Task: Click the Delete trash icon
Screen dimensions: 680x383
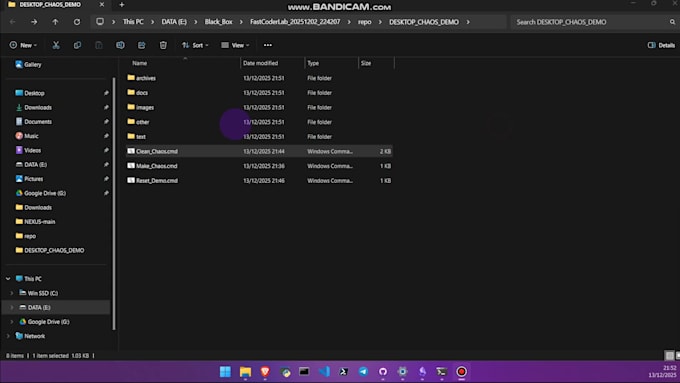Action: click(163, 45)
